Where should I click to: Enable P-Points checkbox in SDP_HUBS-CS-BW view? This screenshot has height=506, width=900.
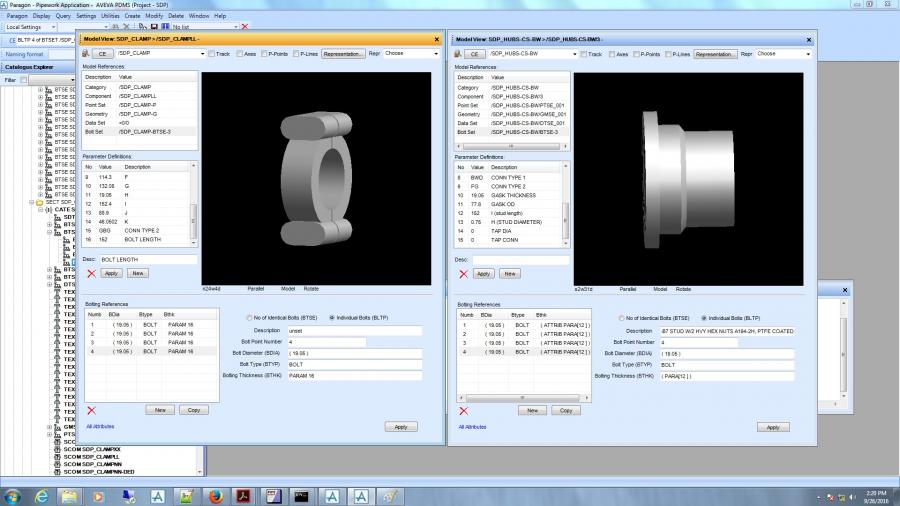tap(637, 54)
